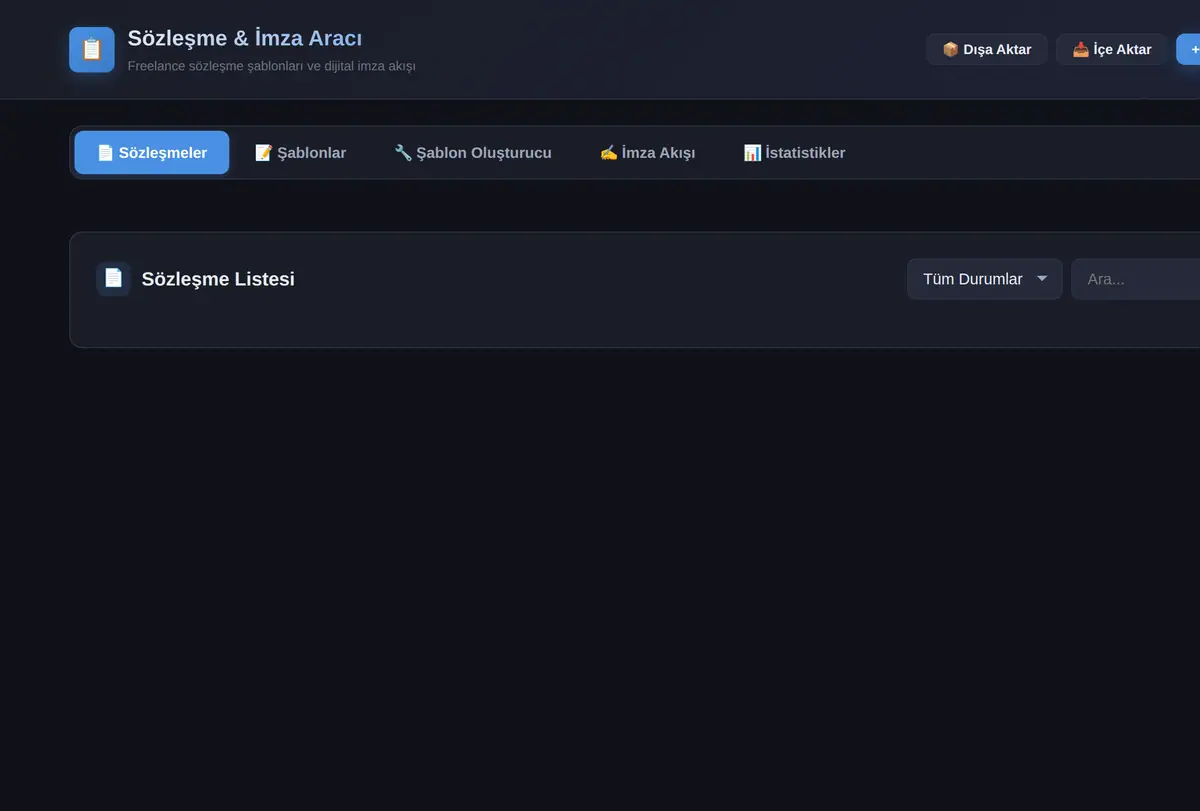
Task: Click the Freelance sözleşme şablonları subtitle
Action: (271, 66)
